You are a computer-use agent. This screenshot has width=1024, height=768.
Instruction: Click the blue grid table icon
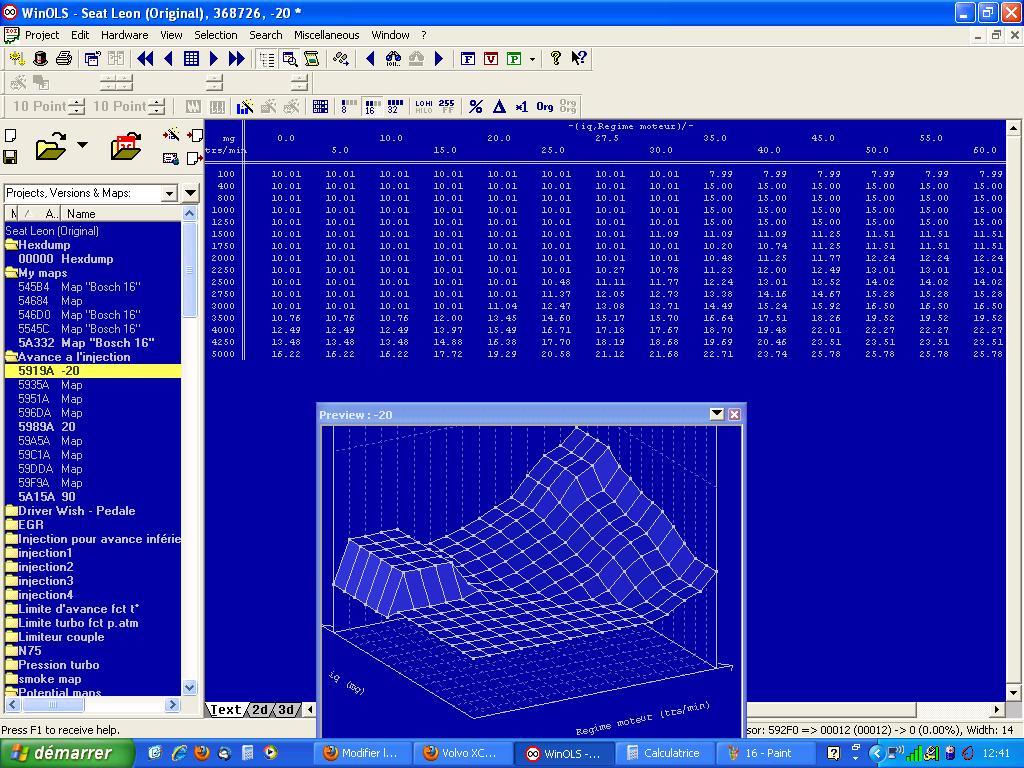(x=191, y=59)
